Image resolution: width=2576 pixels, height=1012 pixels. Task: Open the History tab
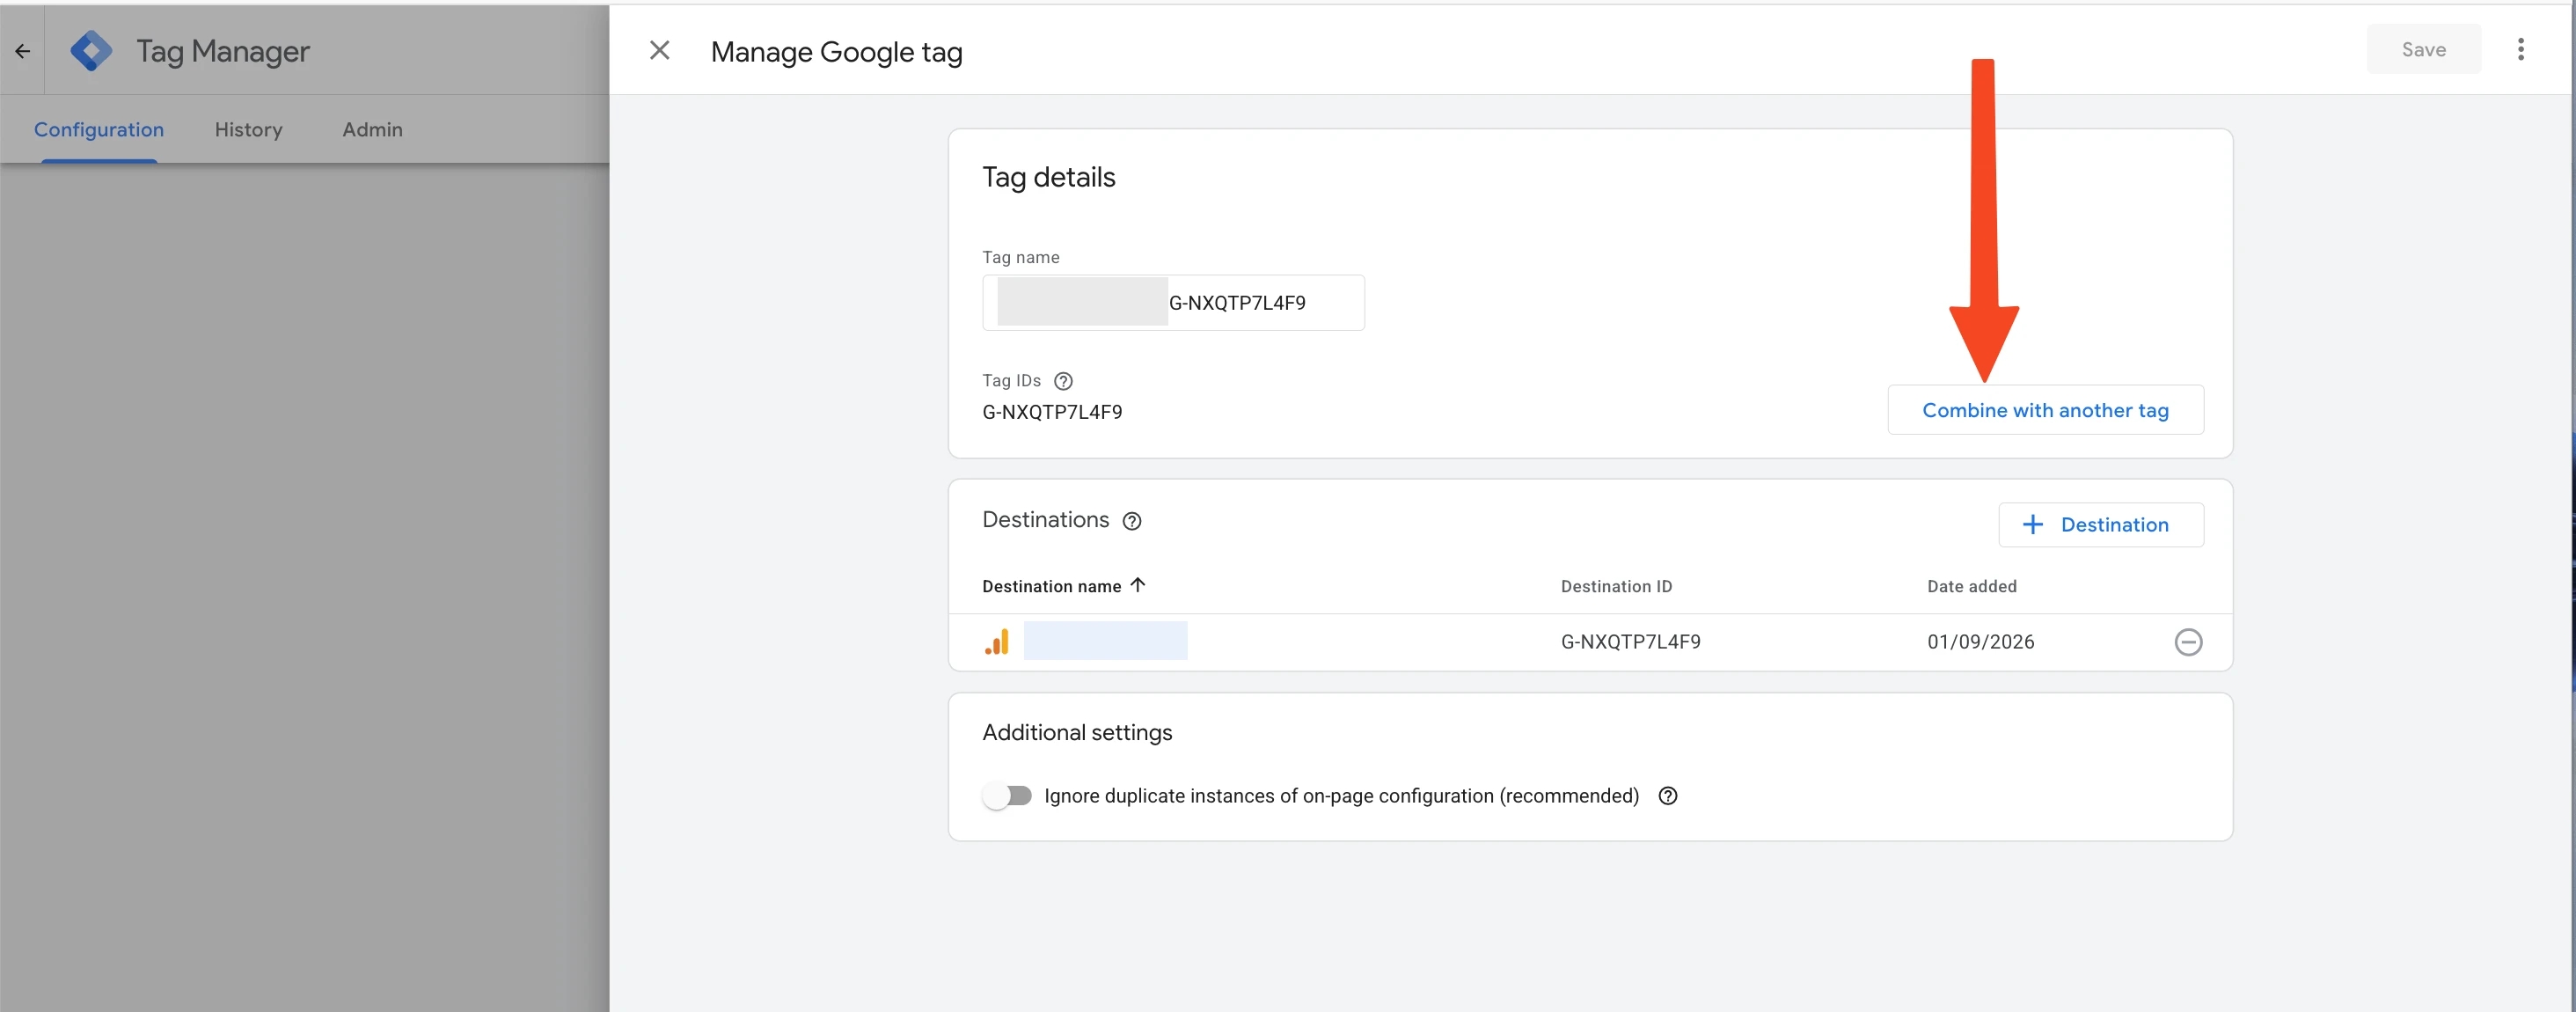pos(249,130)
